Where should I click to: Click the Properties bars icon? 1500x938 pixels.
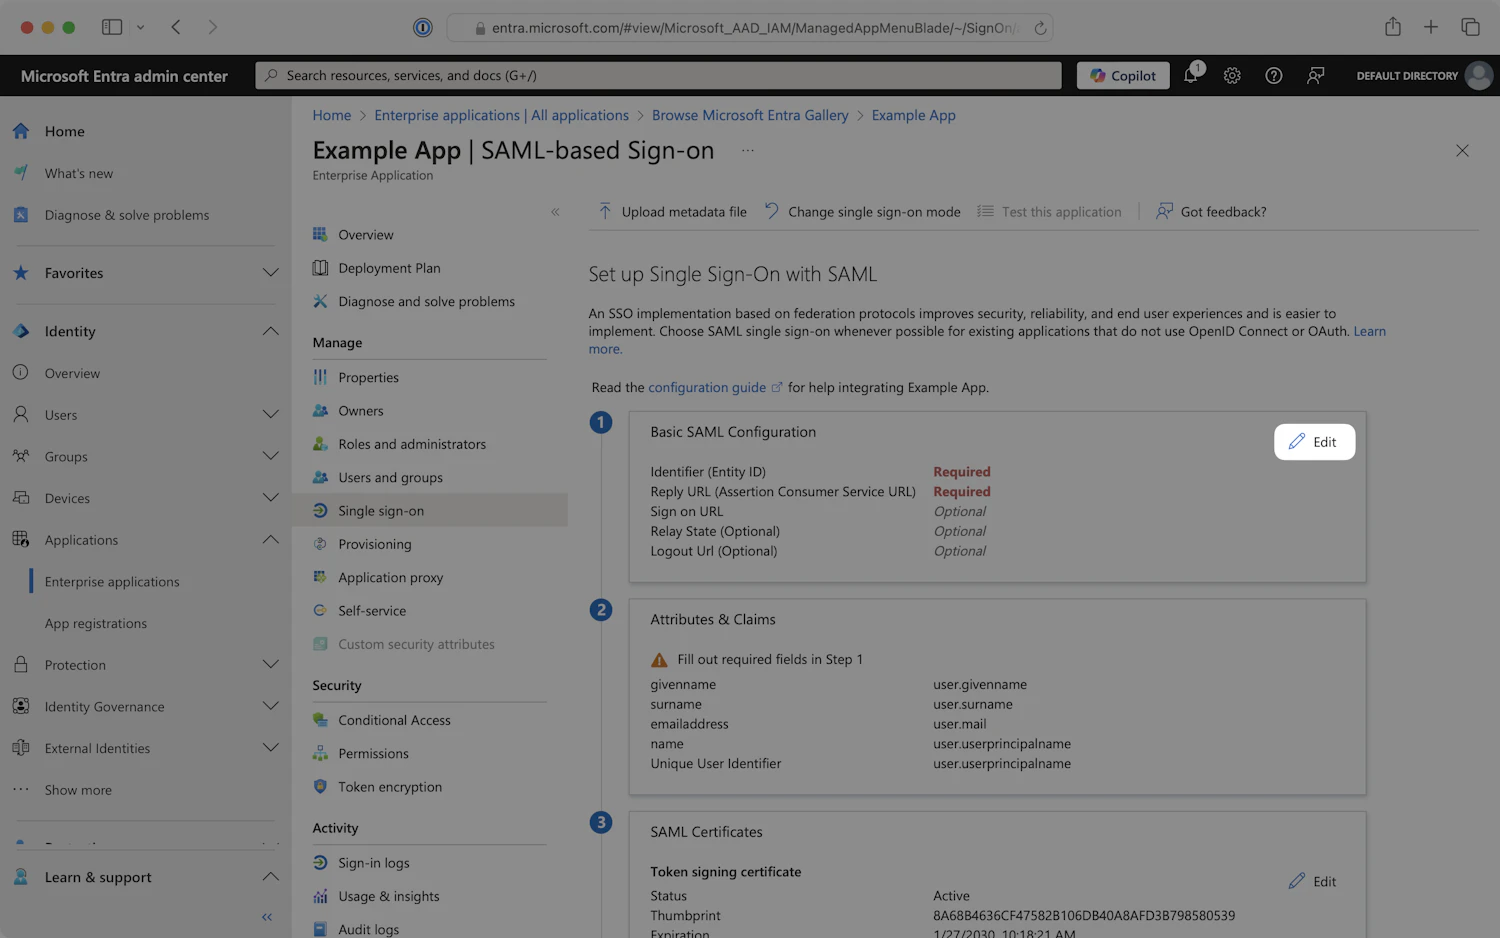[x=320, y=377]
